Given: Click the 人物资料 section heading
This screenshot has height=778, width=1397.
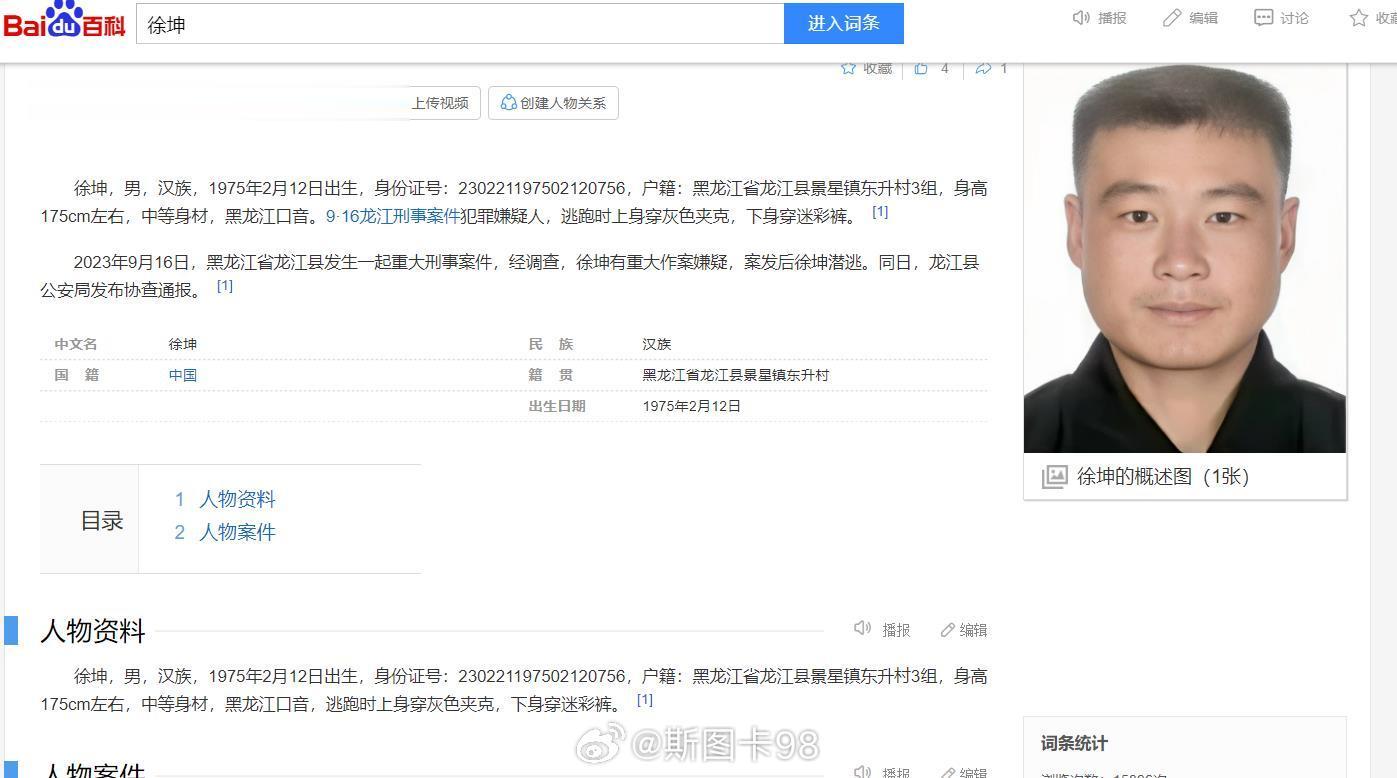Looking at the screenshot, I should point(93,631).
